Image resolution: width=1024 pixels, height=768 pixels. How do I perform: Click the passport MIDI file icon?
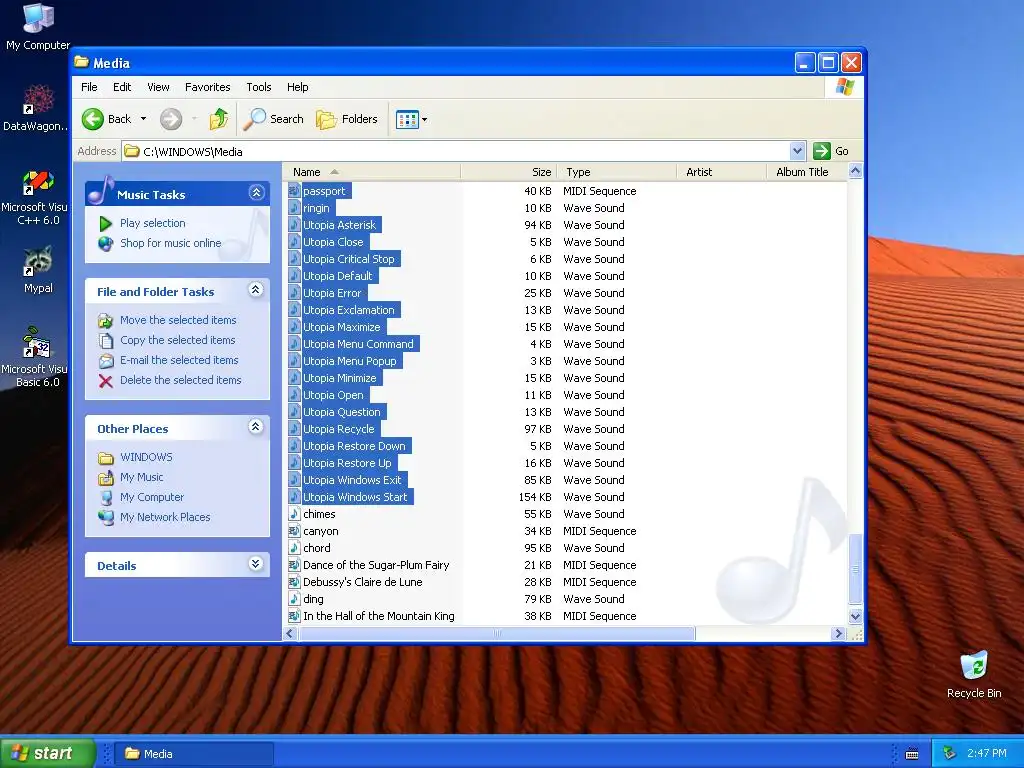(295, 191)
